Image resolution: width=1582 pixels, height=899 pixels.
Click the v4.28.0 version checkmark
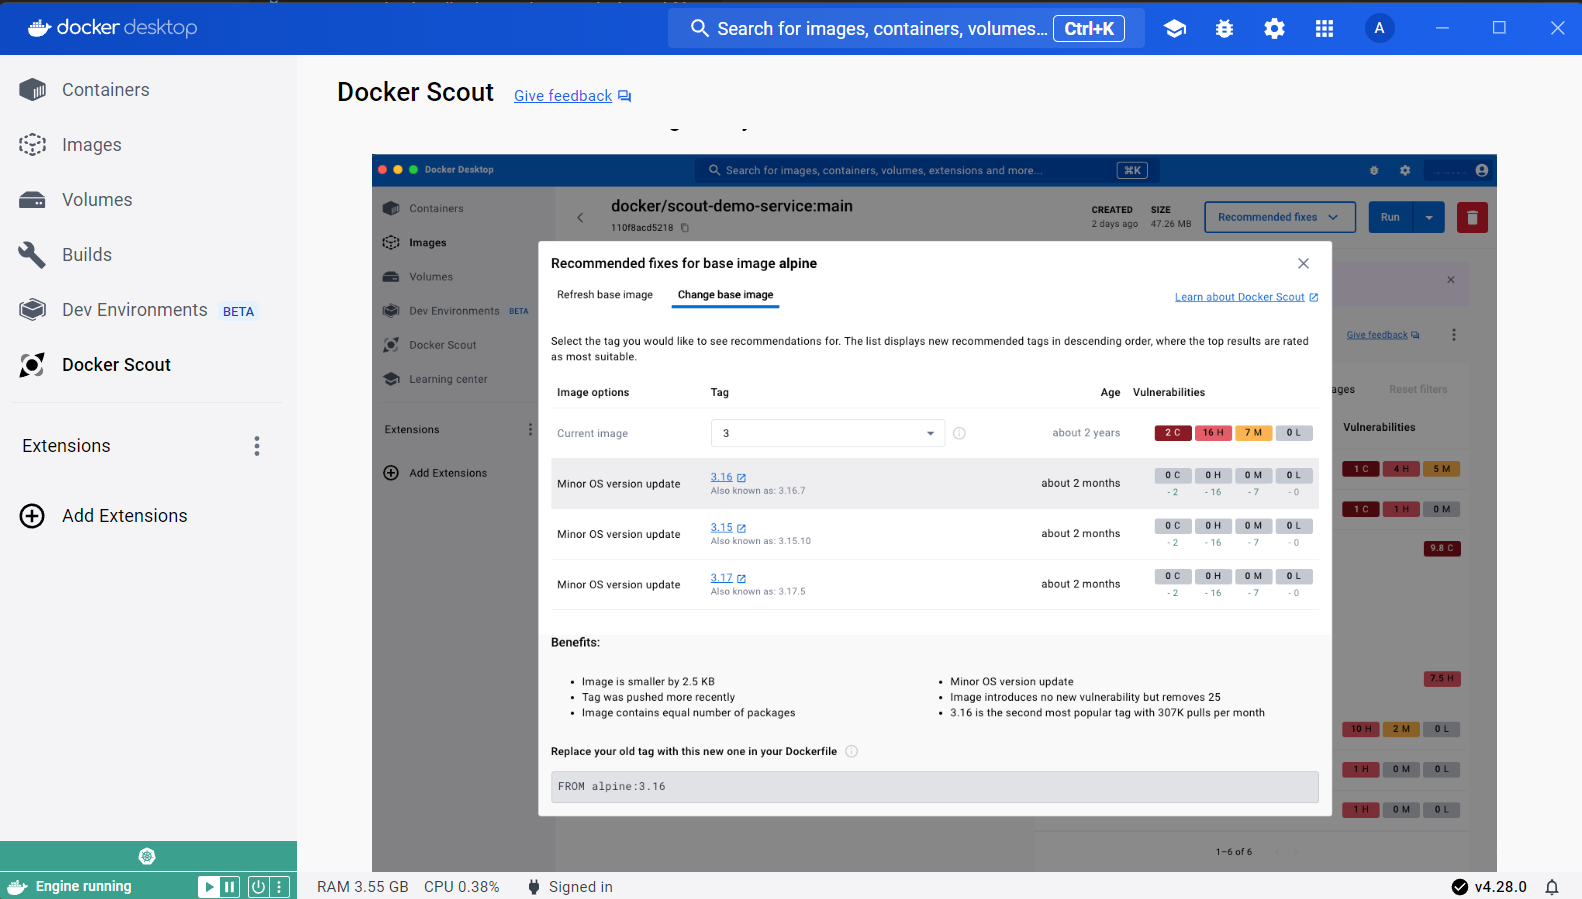click(x=1460, y=887)
